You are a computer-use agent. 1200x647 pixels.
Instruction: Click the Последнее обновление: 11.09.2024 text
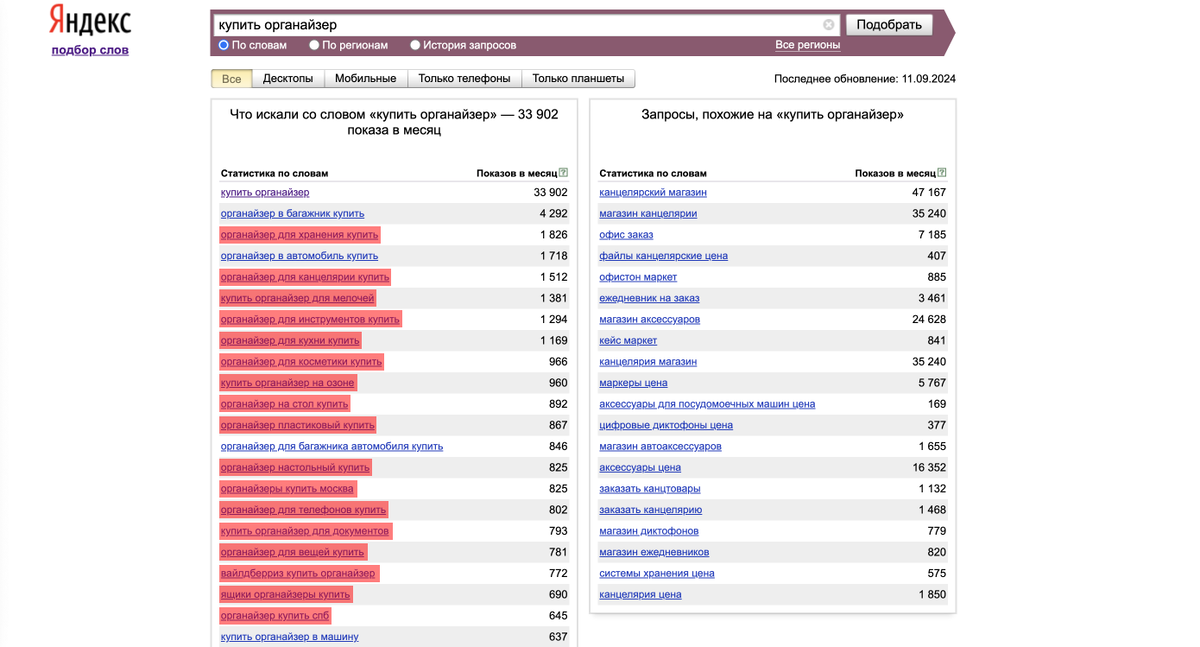pos(865,79)
